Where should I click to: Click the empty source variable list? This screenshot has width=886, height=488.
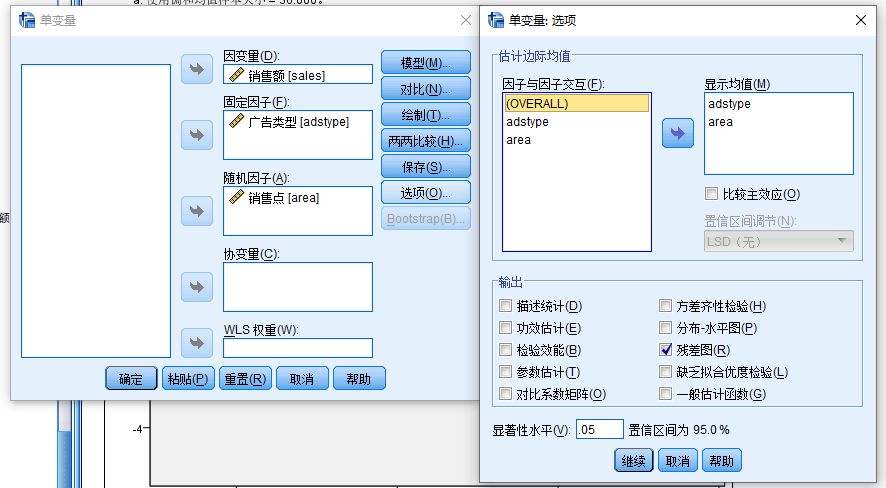96,211
